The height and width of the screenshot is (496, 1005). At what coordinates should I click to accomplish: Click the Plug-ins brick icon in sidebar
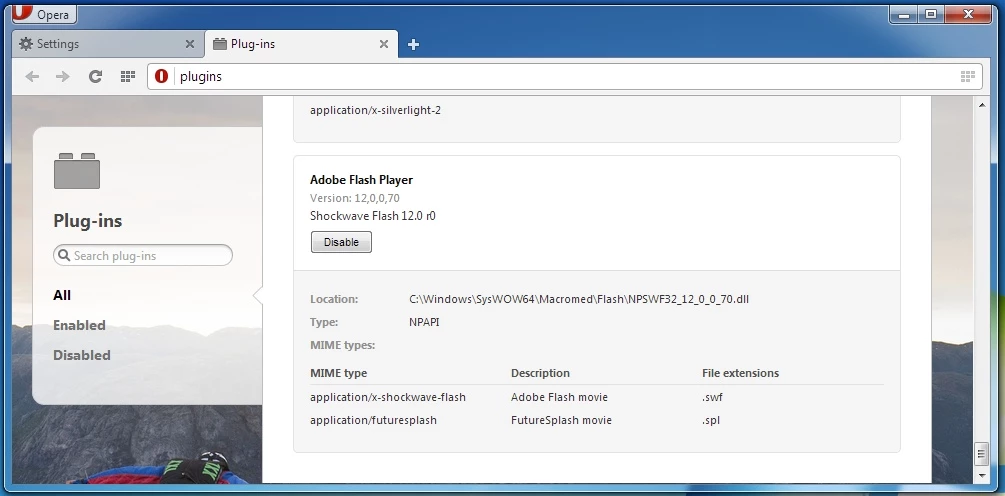coord(77,171)
